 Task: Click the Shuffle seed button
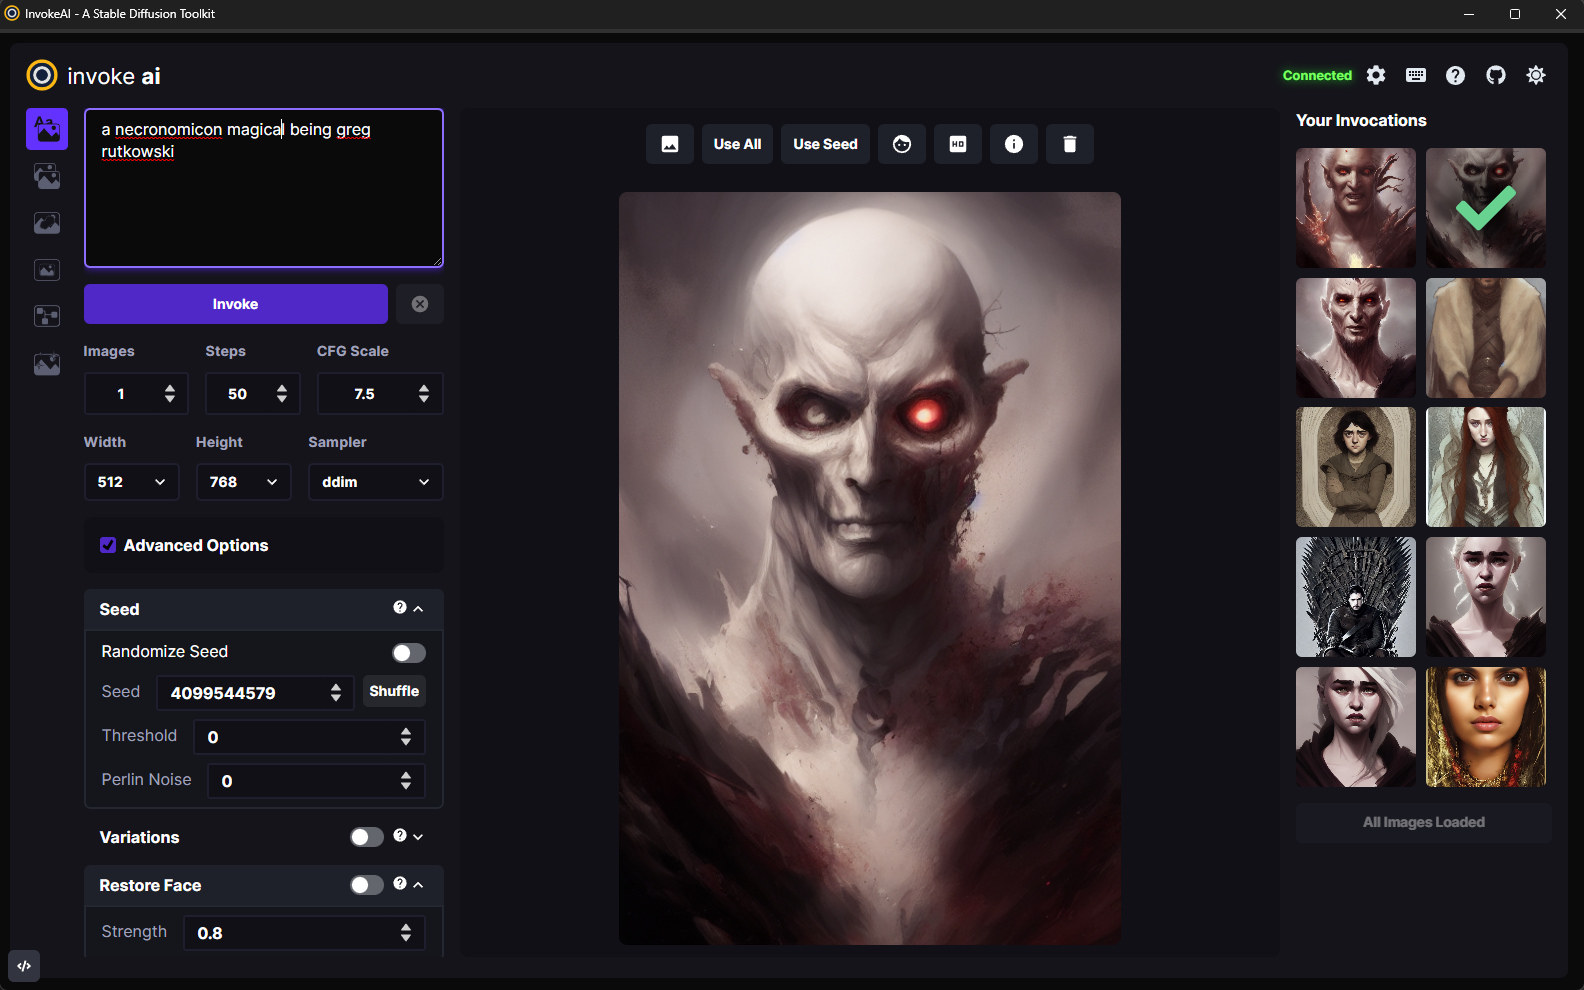[394, 691]
